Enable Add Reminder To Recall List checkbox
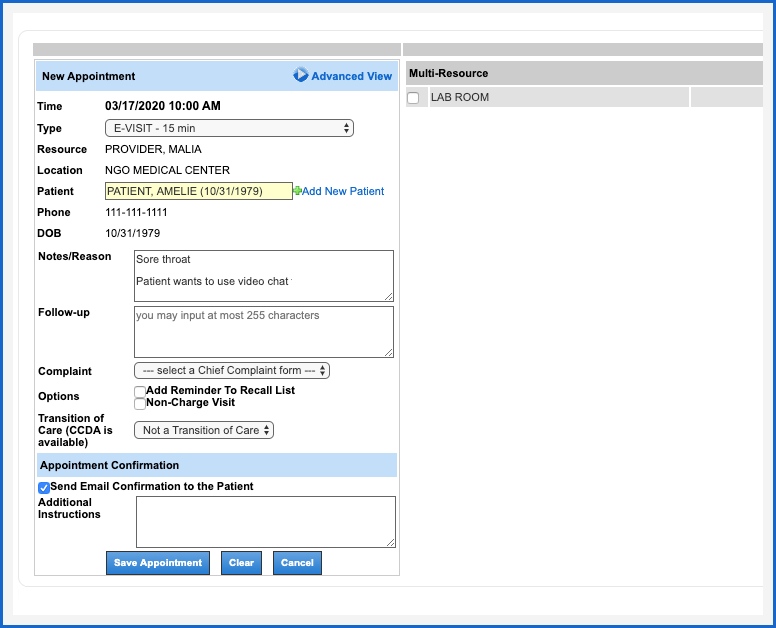The height and width of the screenshot is (628, 776). tap(140, 392)
